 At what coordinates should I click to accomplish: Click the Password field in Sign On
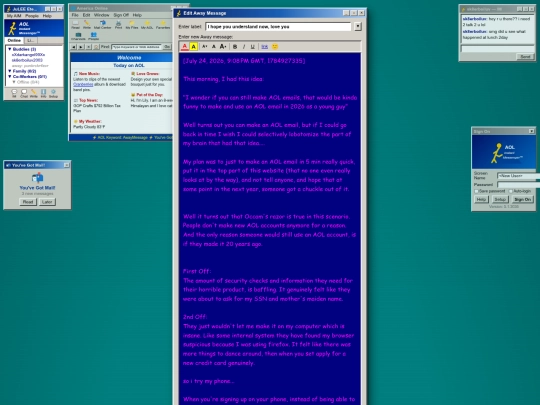pos(518,185)
